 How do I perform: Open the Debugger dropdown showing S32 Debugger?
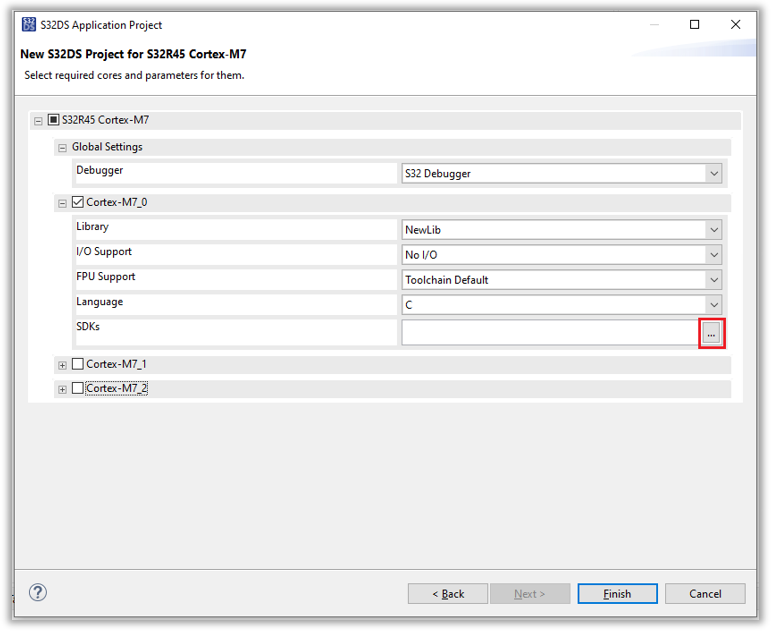[x=563, y=174]
